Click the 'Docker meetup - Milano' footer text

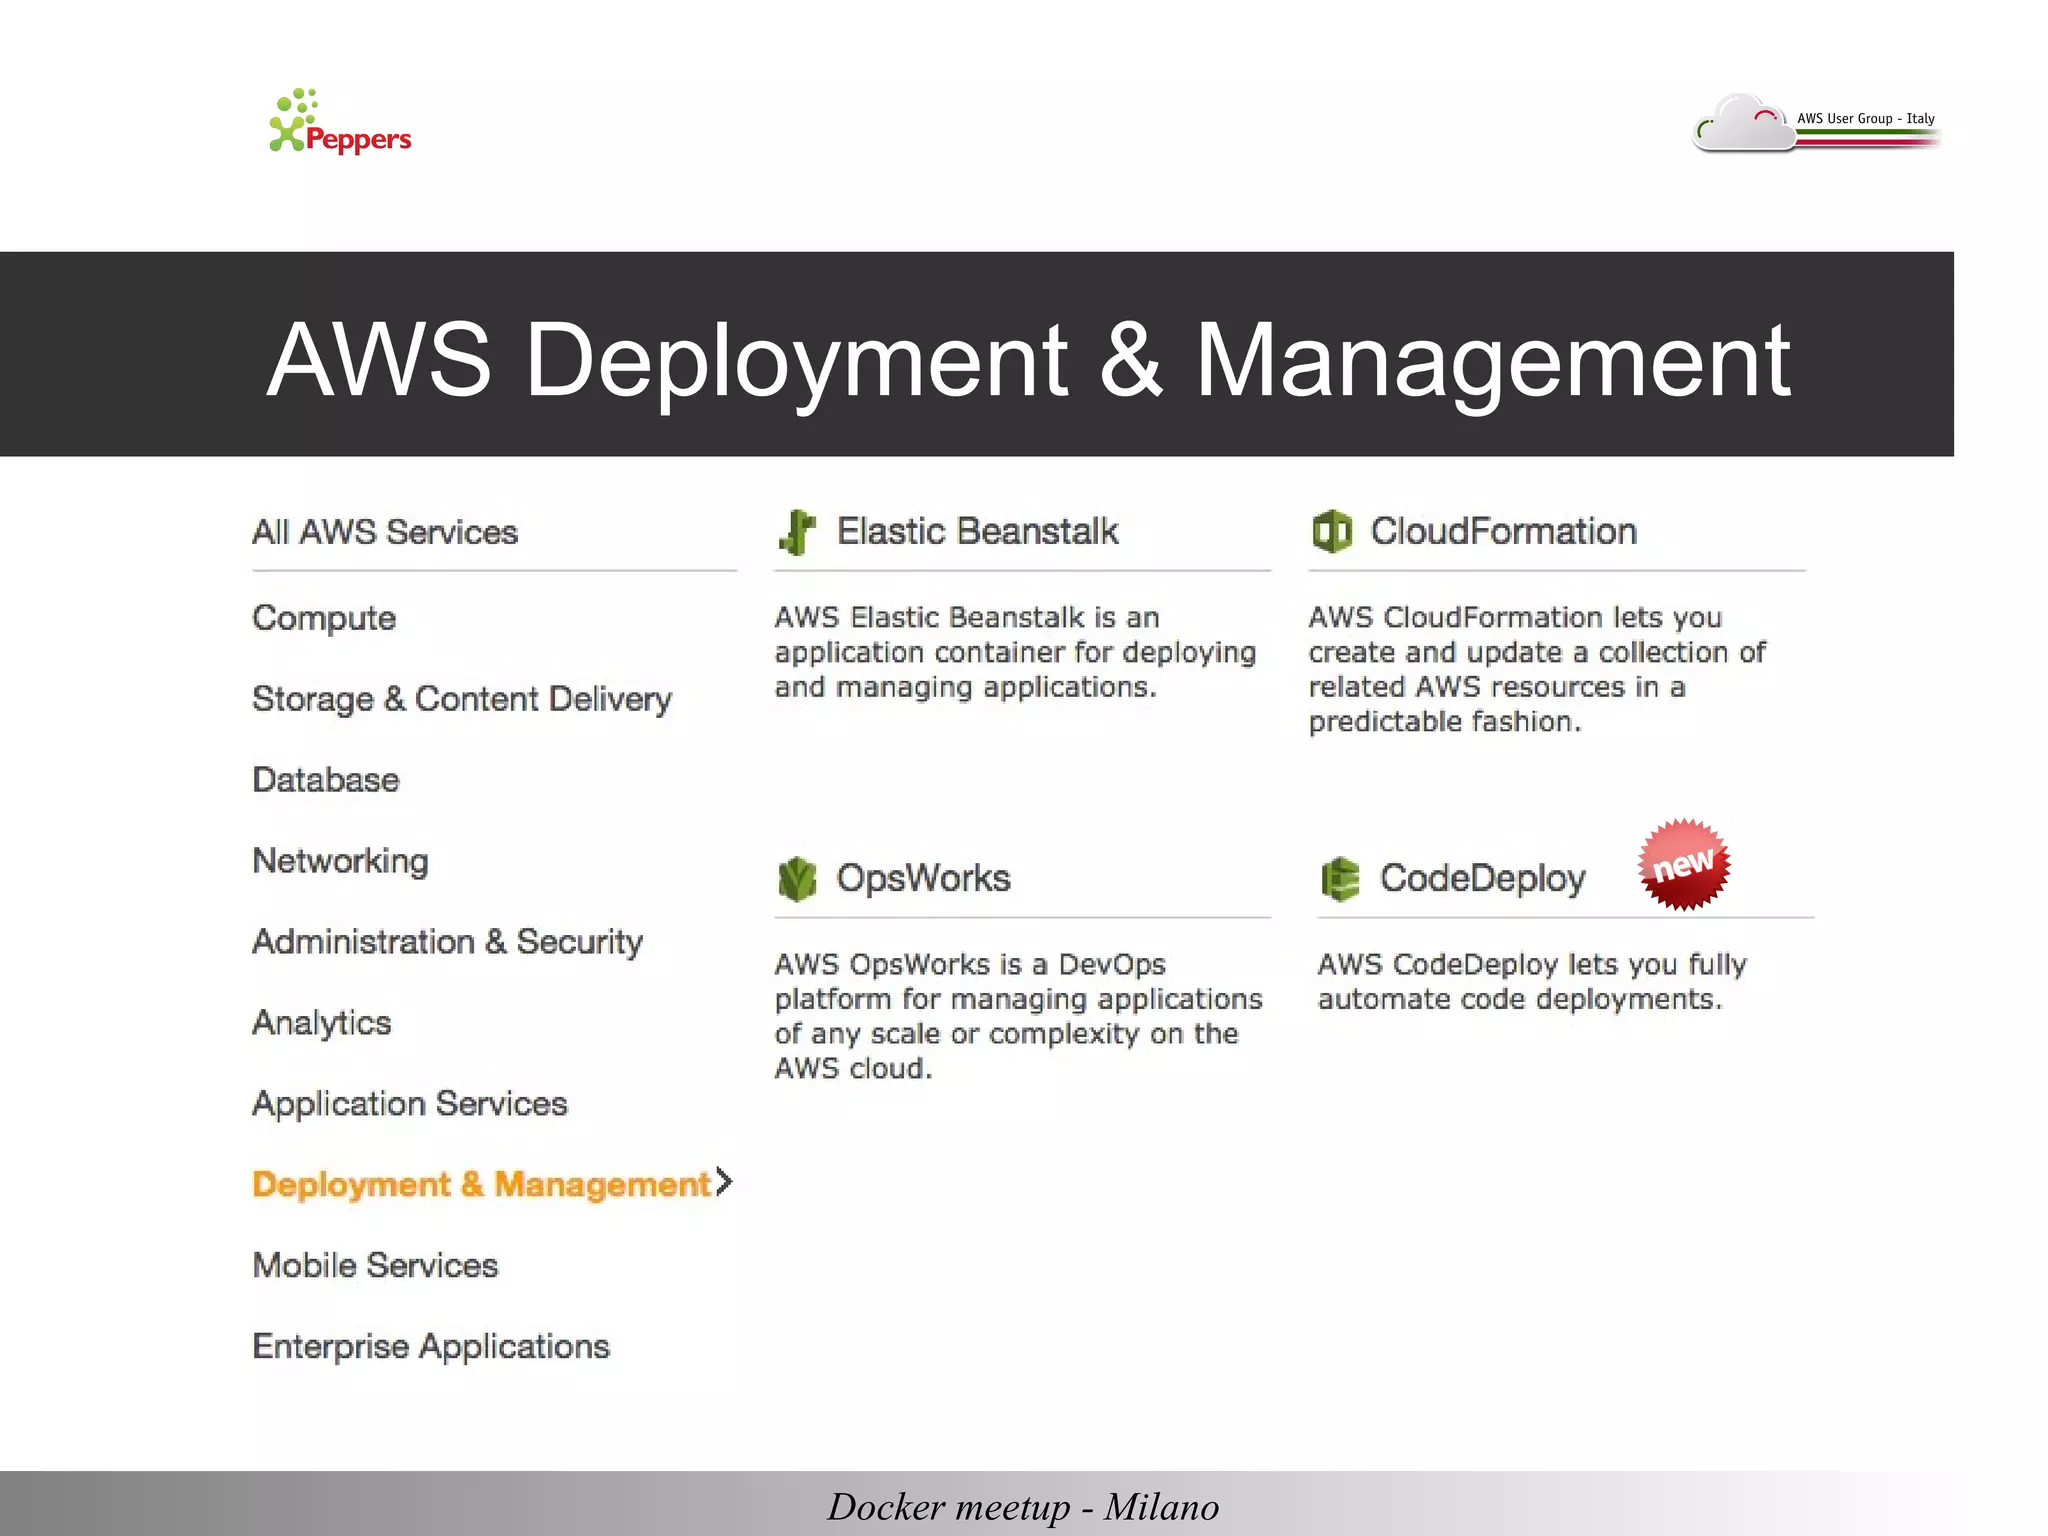click(x=1023, y=1507)
